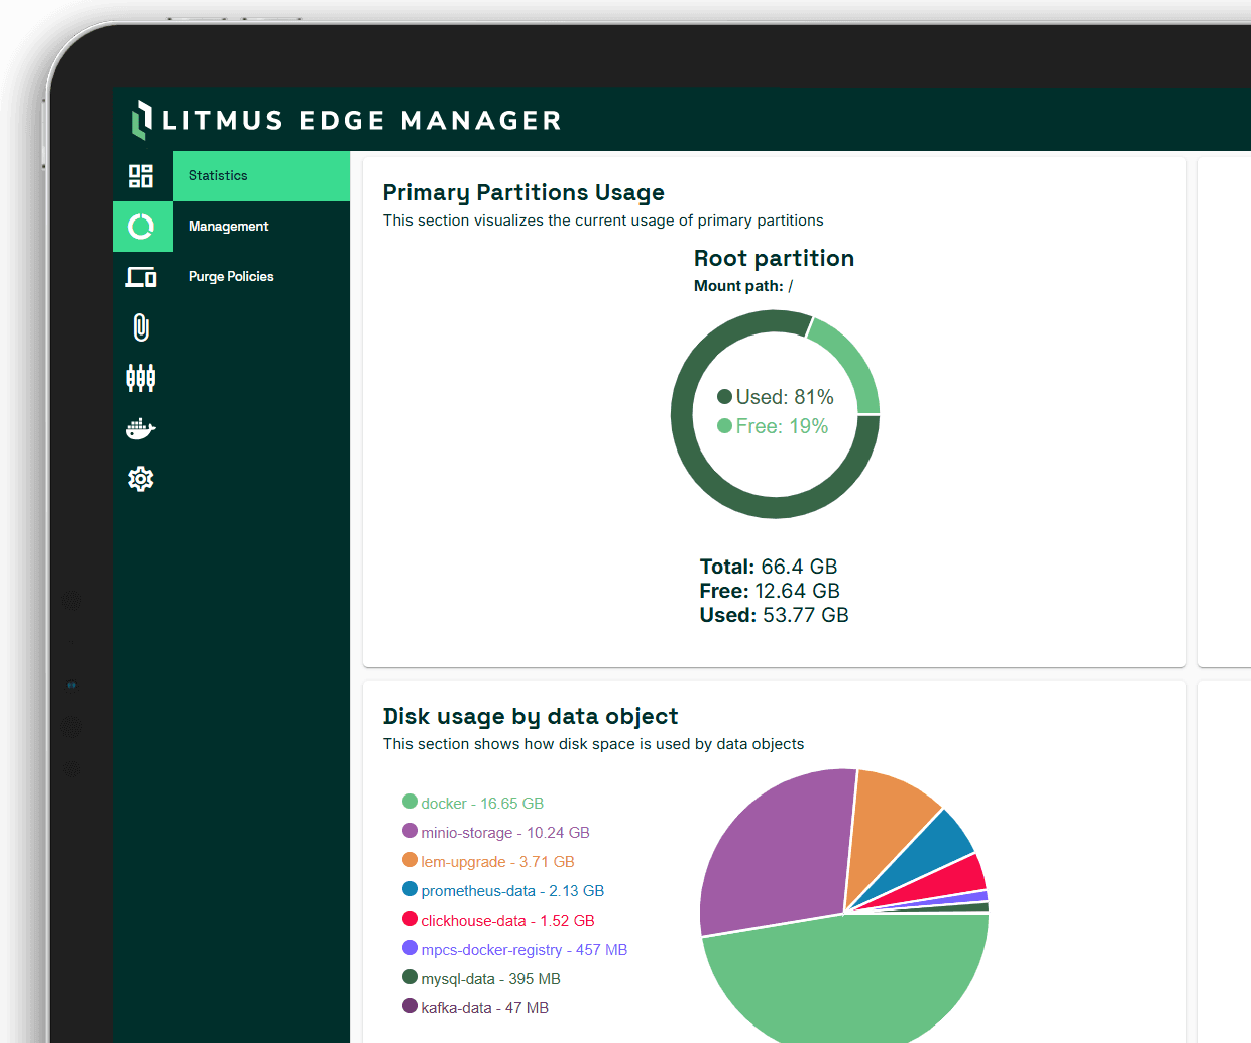Navigate to Purge Policies

pyautogui.click(x=231, y=277)
